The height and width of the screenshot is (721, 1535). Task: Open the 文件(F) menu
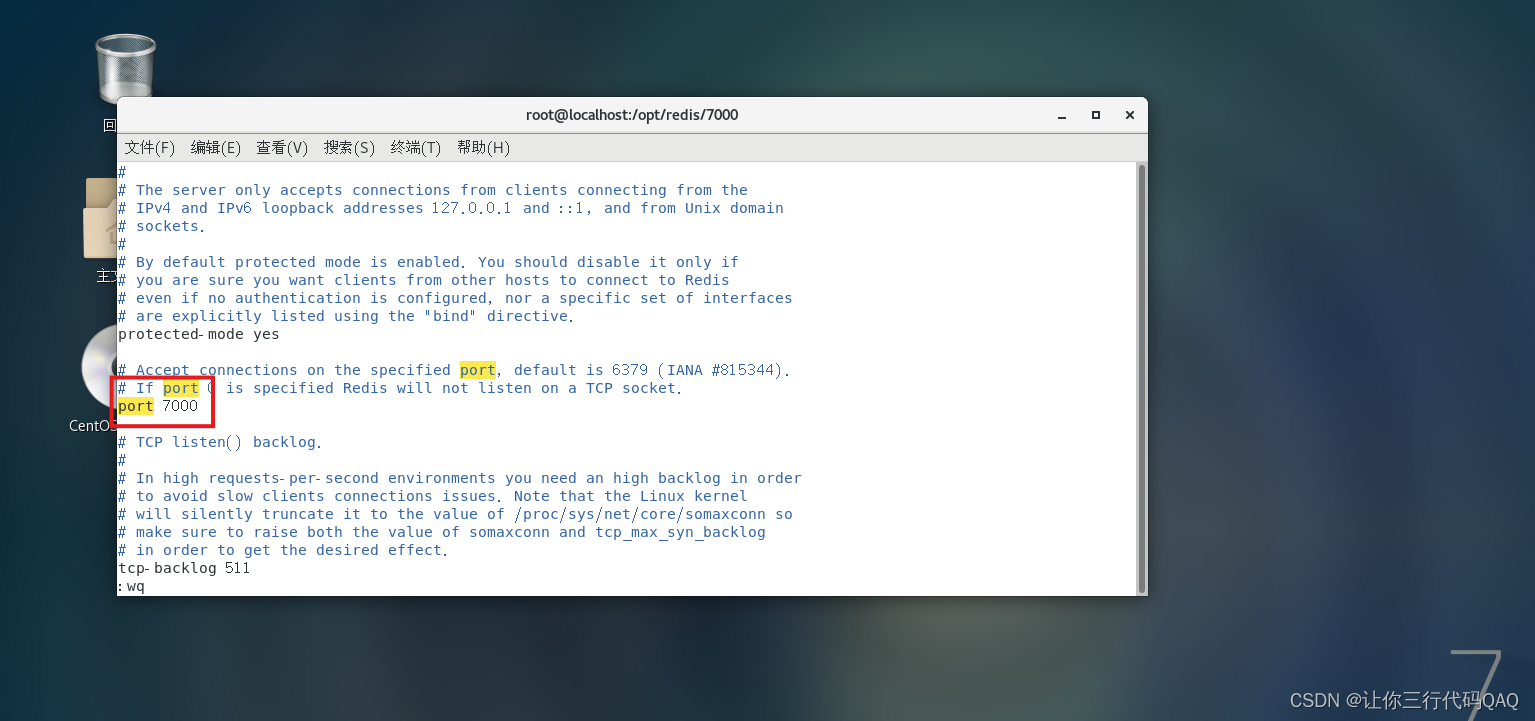point(149,147)
